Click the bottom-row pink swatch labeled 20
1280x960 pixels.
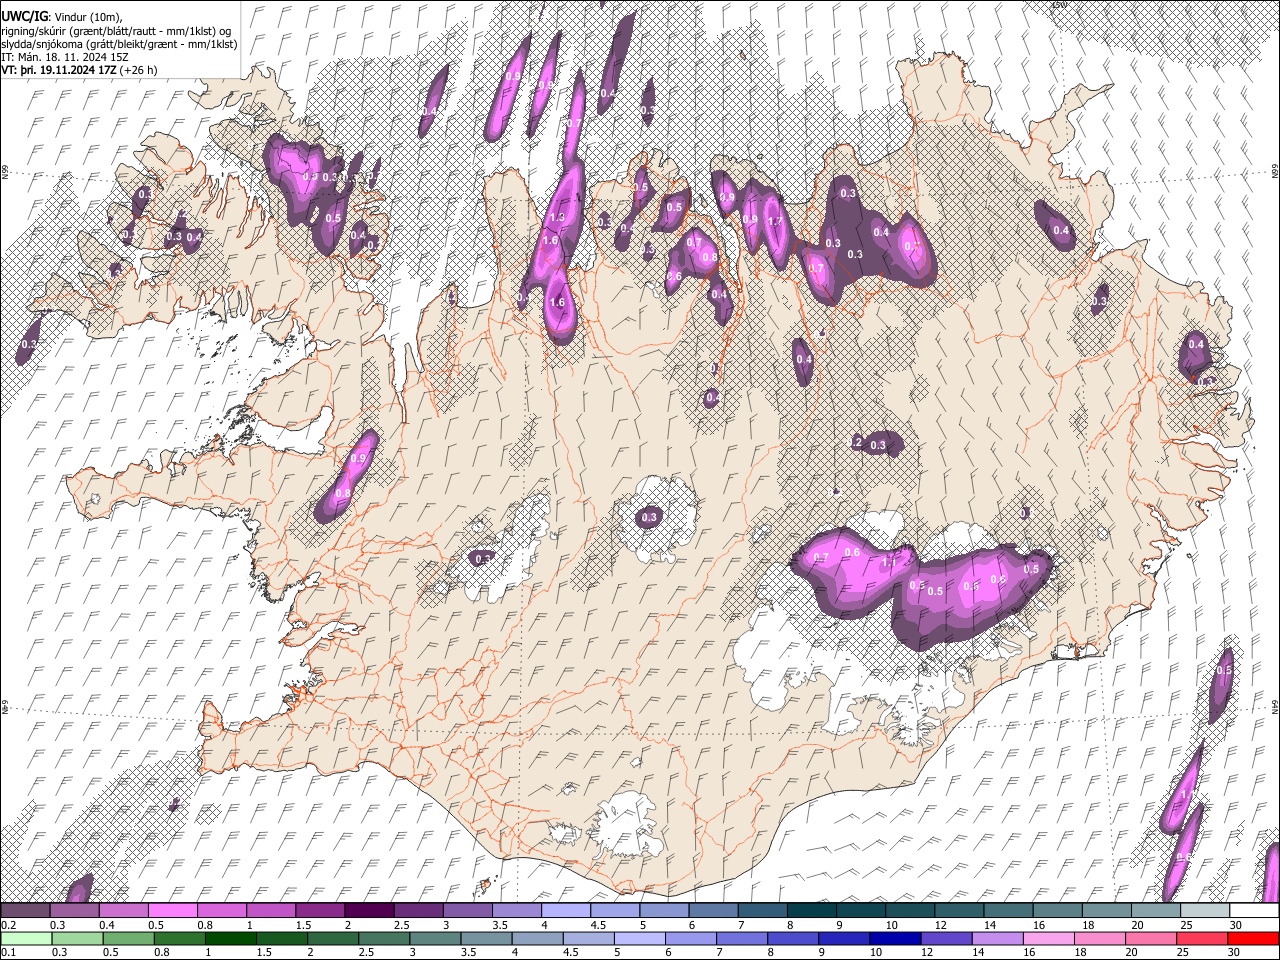click(1151, 938)
